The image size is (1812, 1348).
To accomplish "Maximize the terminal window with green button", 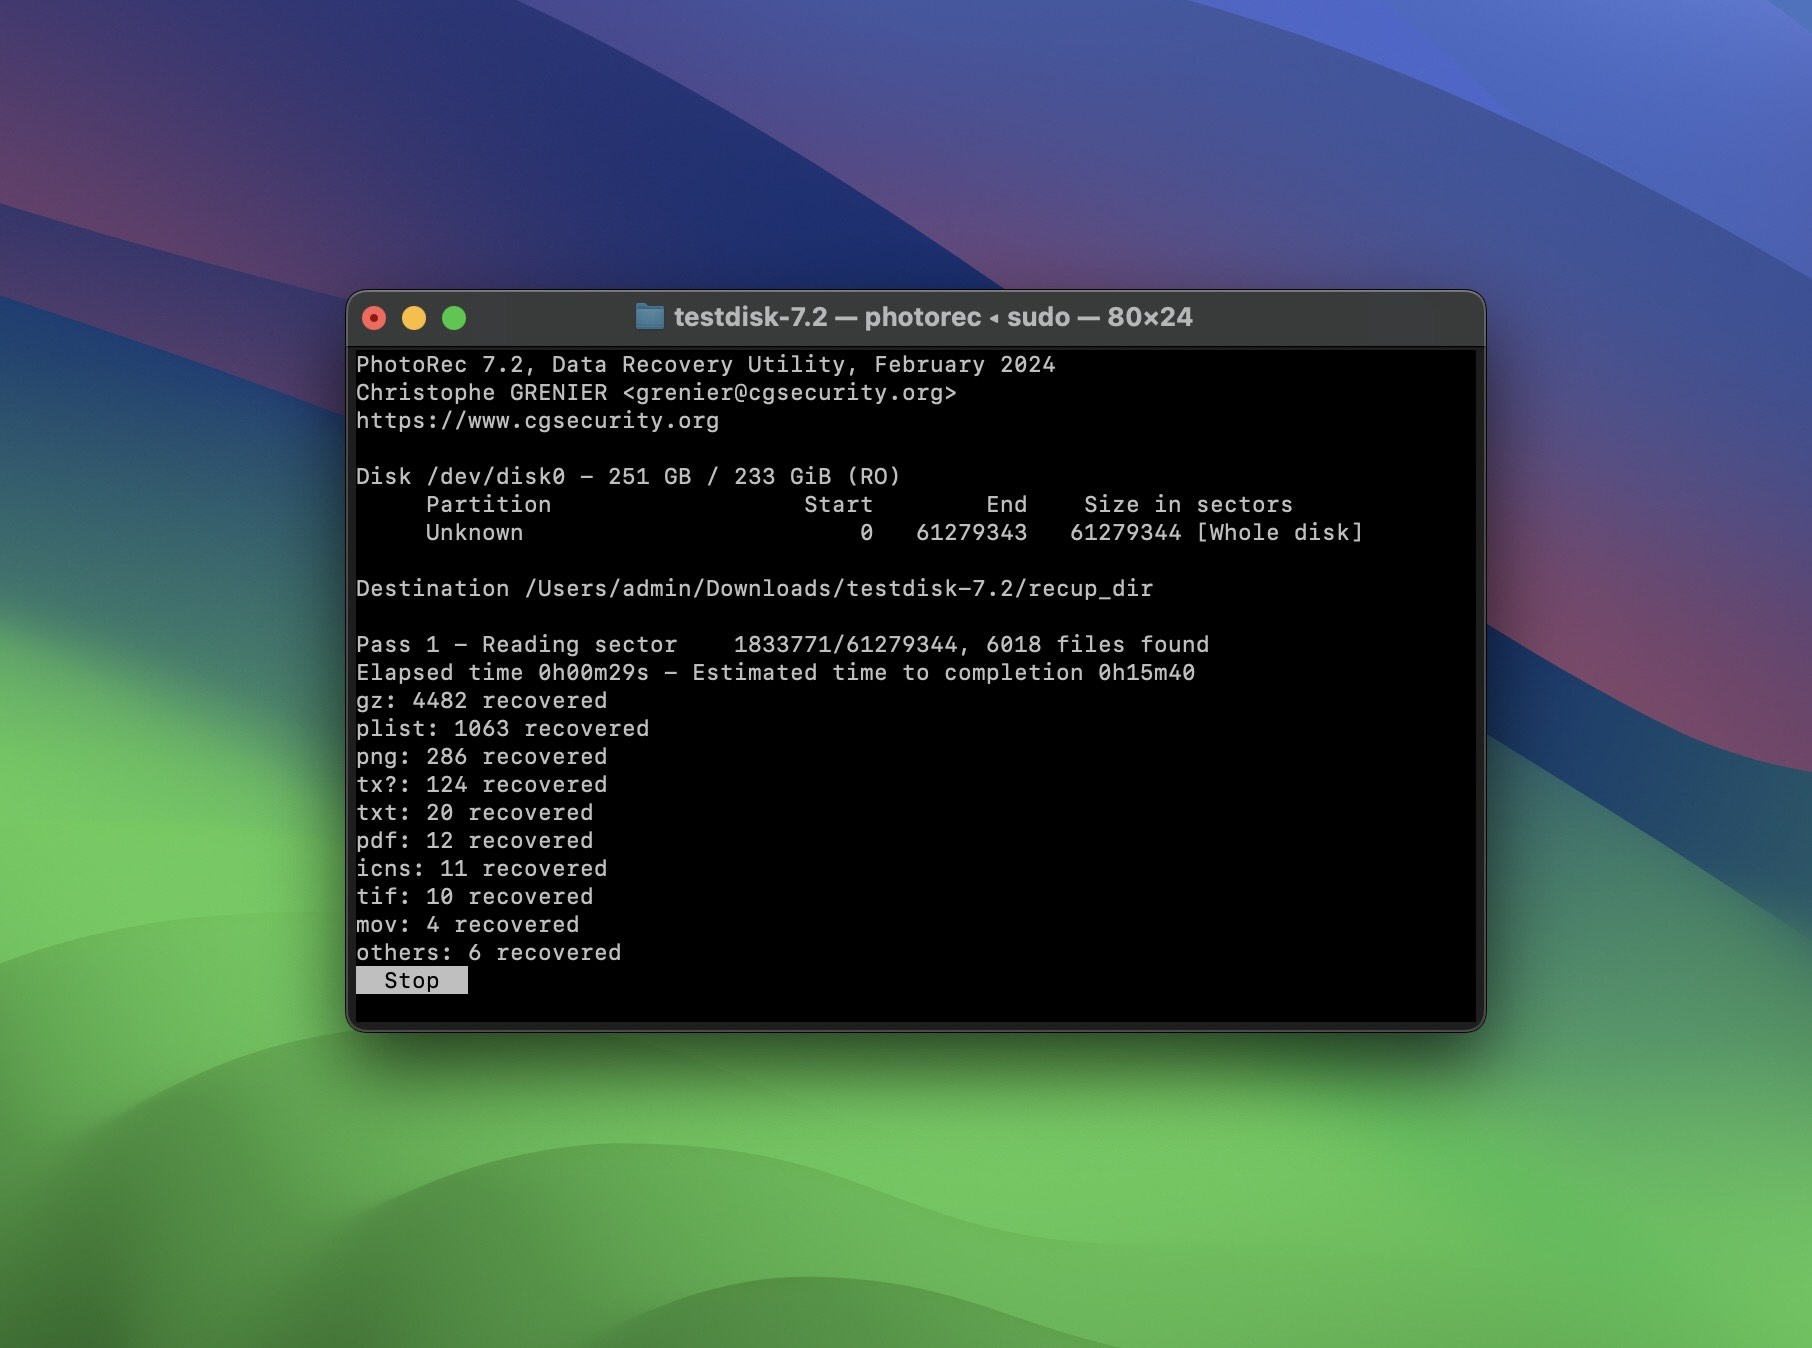I will point(454,318).
